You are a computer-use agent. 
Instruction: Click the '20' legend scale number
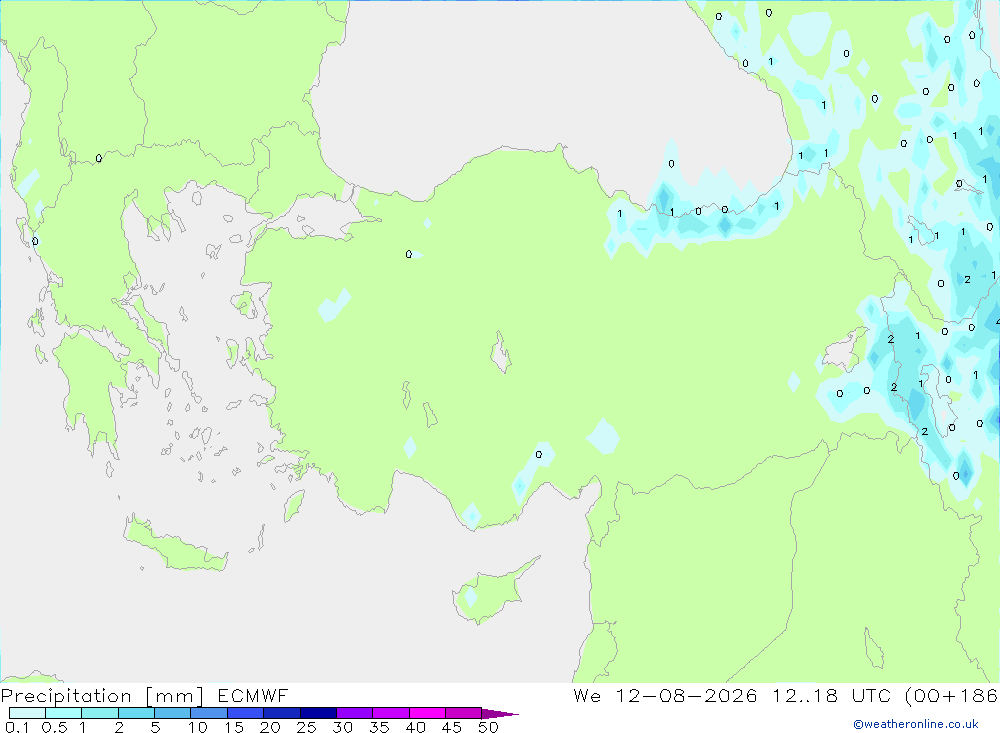pos(270,727)
